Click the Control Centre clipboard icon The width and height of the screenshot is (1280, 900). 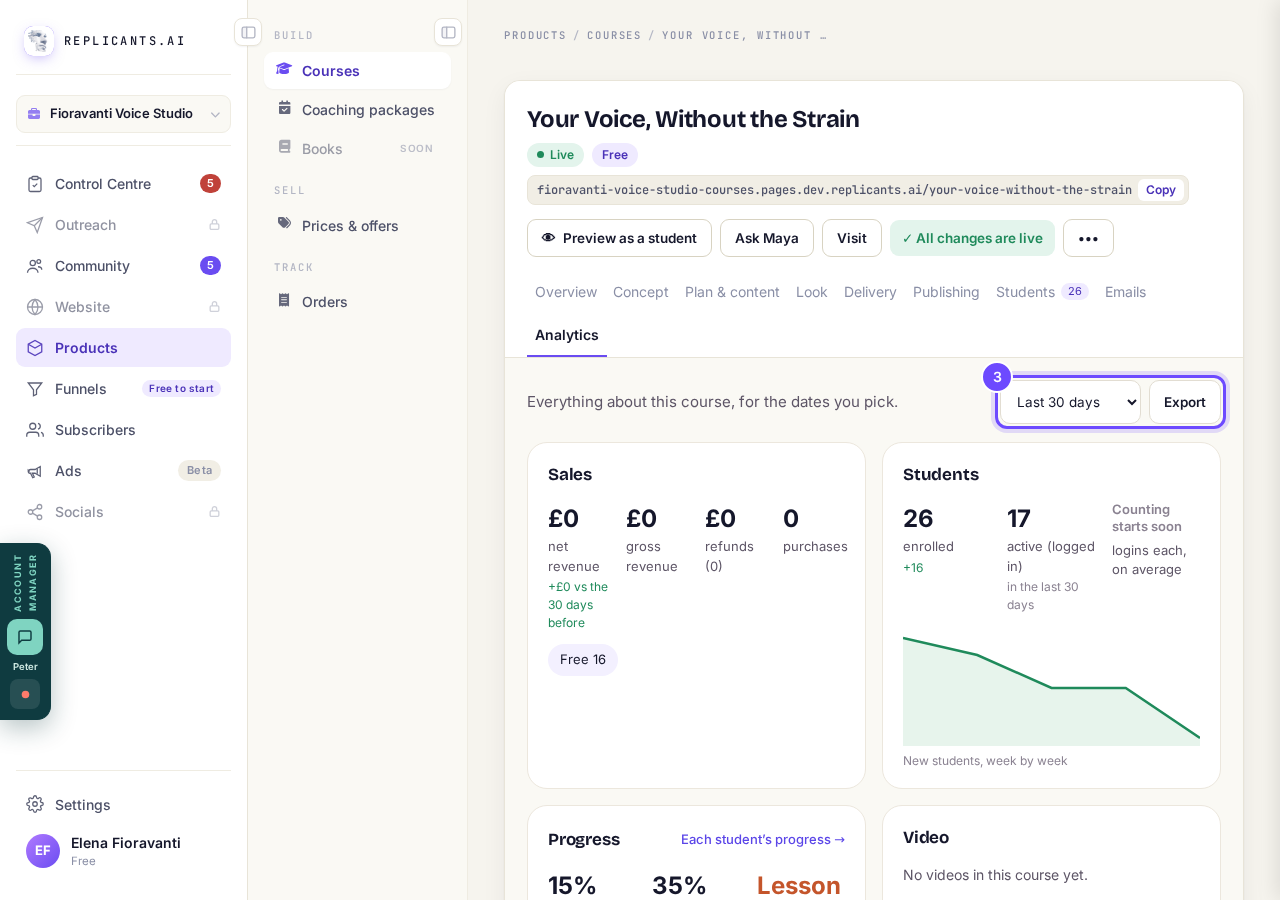click(x=35, y=184)
